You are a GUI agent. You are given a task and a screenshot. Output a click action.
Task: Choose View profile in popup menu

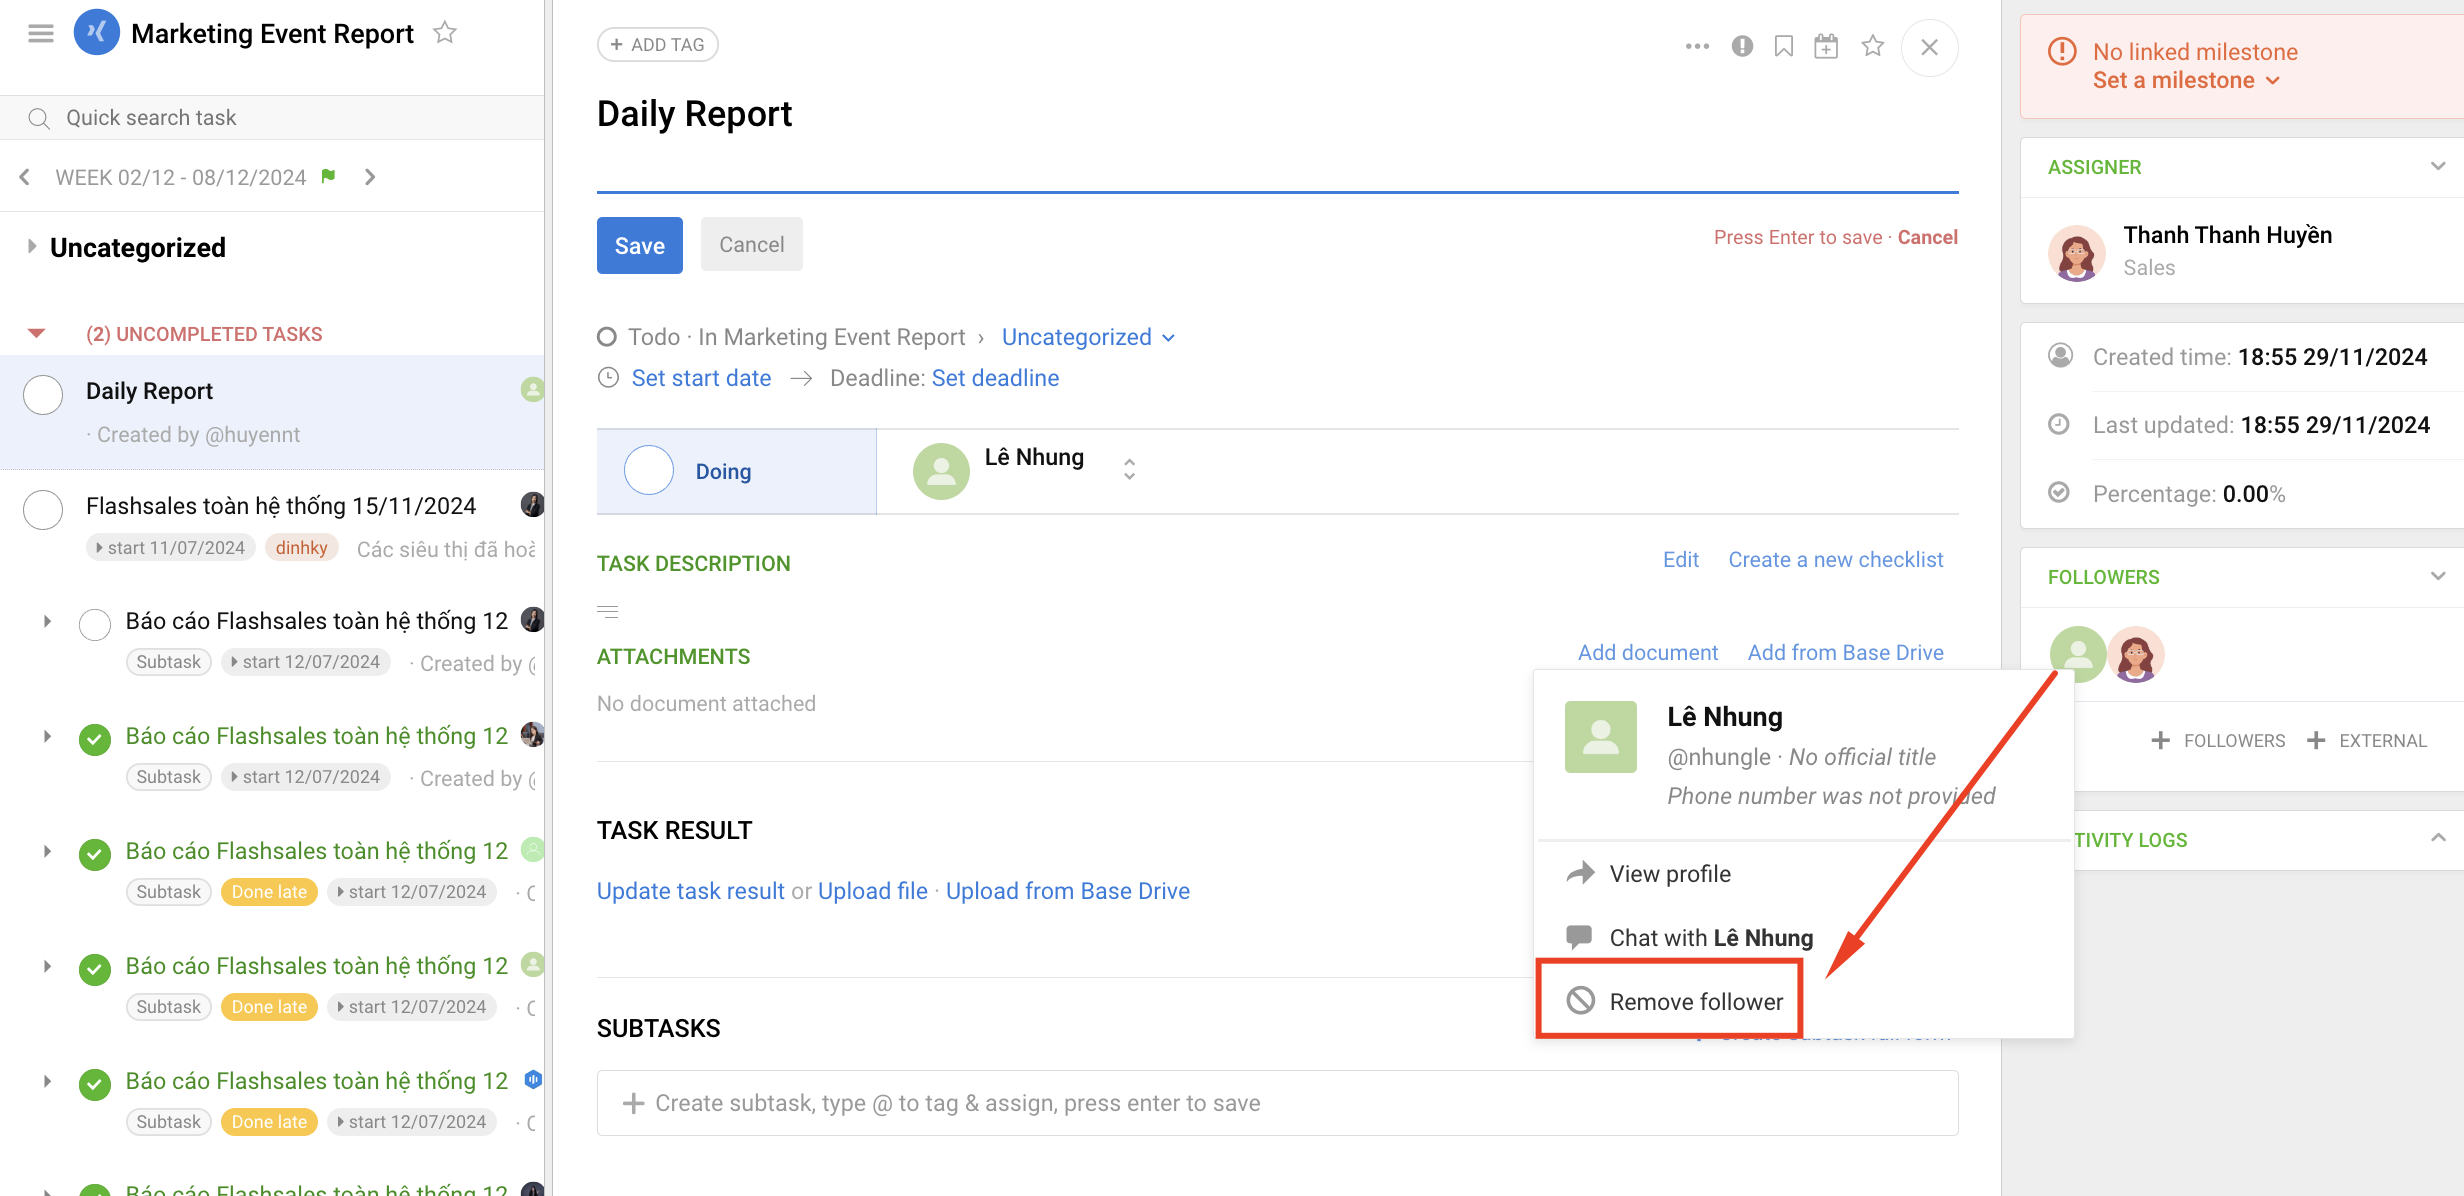(1669, 873)
